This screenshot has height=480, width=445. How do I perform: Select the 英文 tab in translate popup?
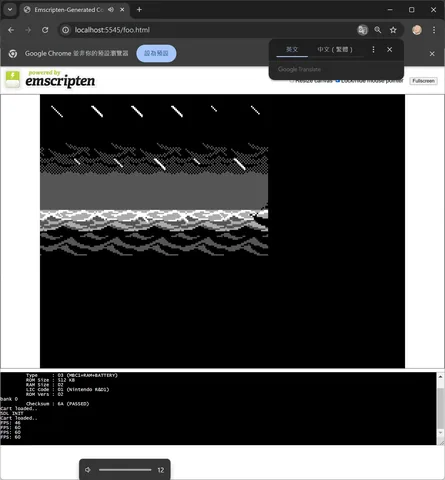tap(292, 49)
